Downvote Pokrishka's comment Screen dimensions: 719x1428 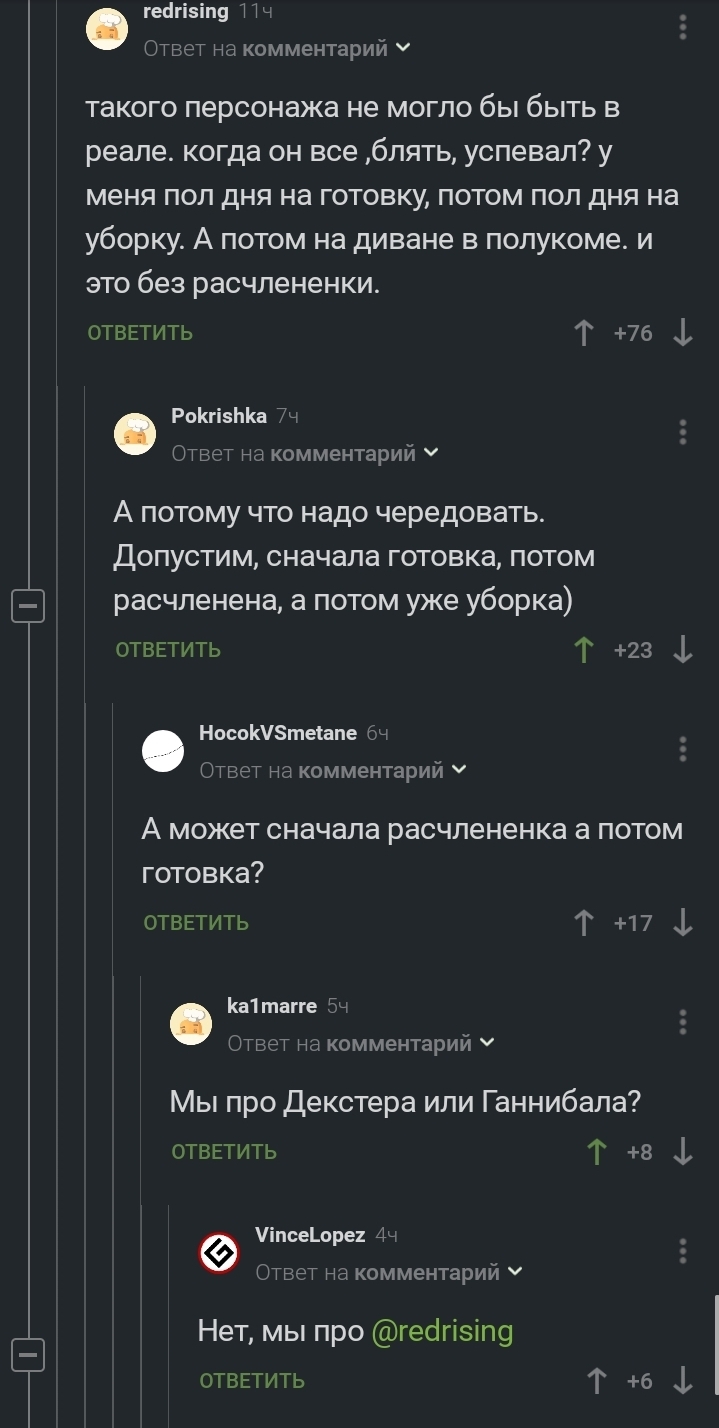pos(683,650)
